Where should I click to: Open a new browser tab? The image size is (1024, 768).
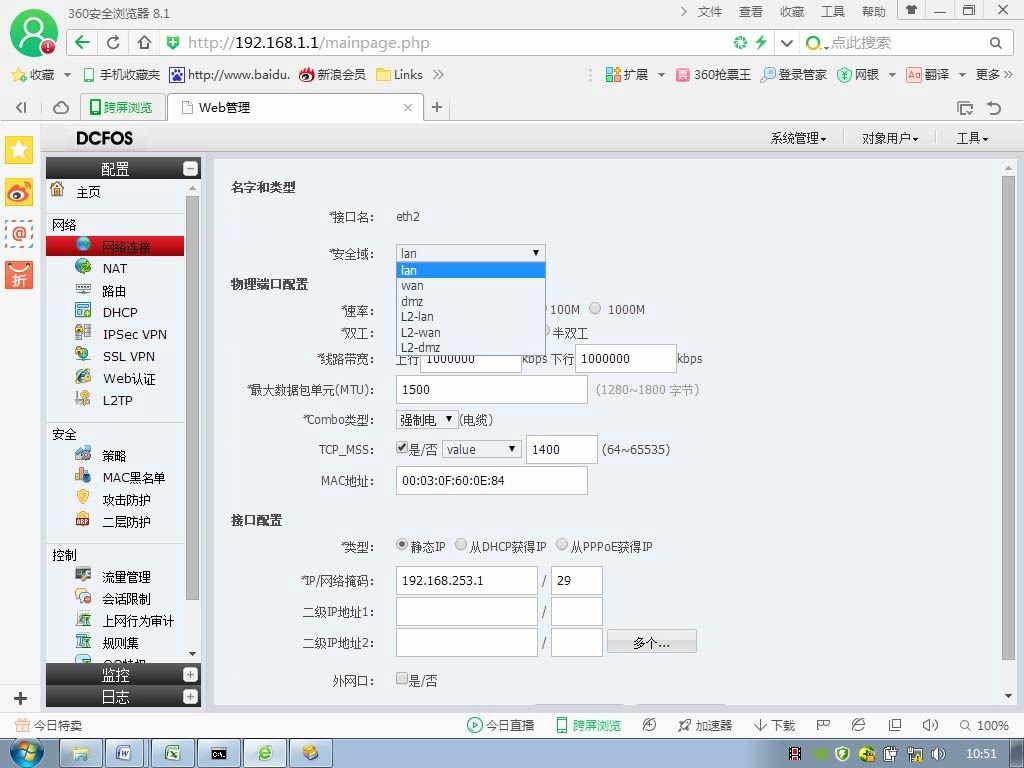click(437, 107)
